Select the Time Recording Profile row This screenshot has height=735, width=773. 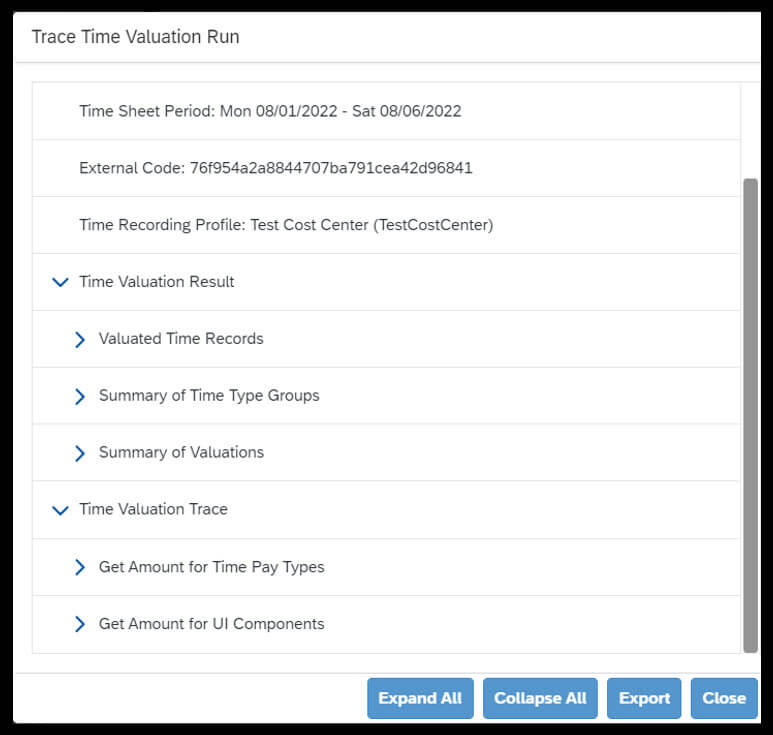pos(386,225)
